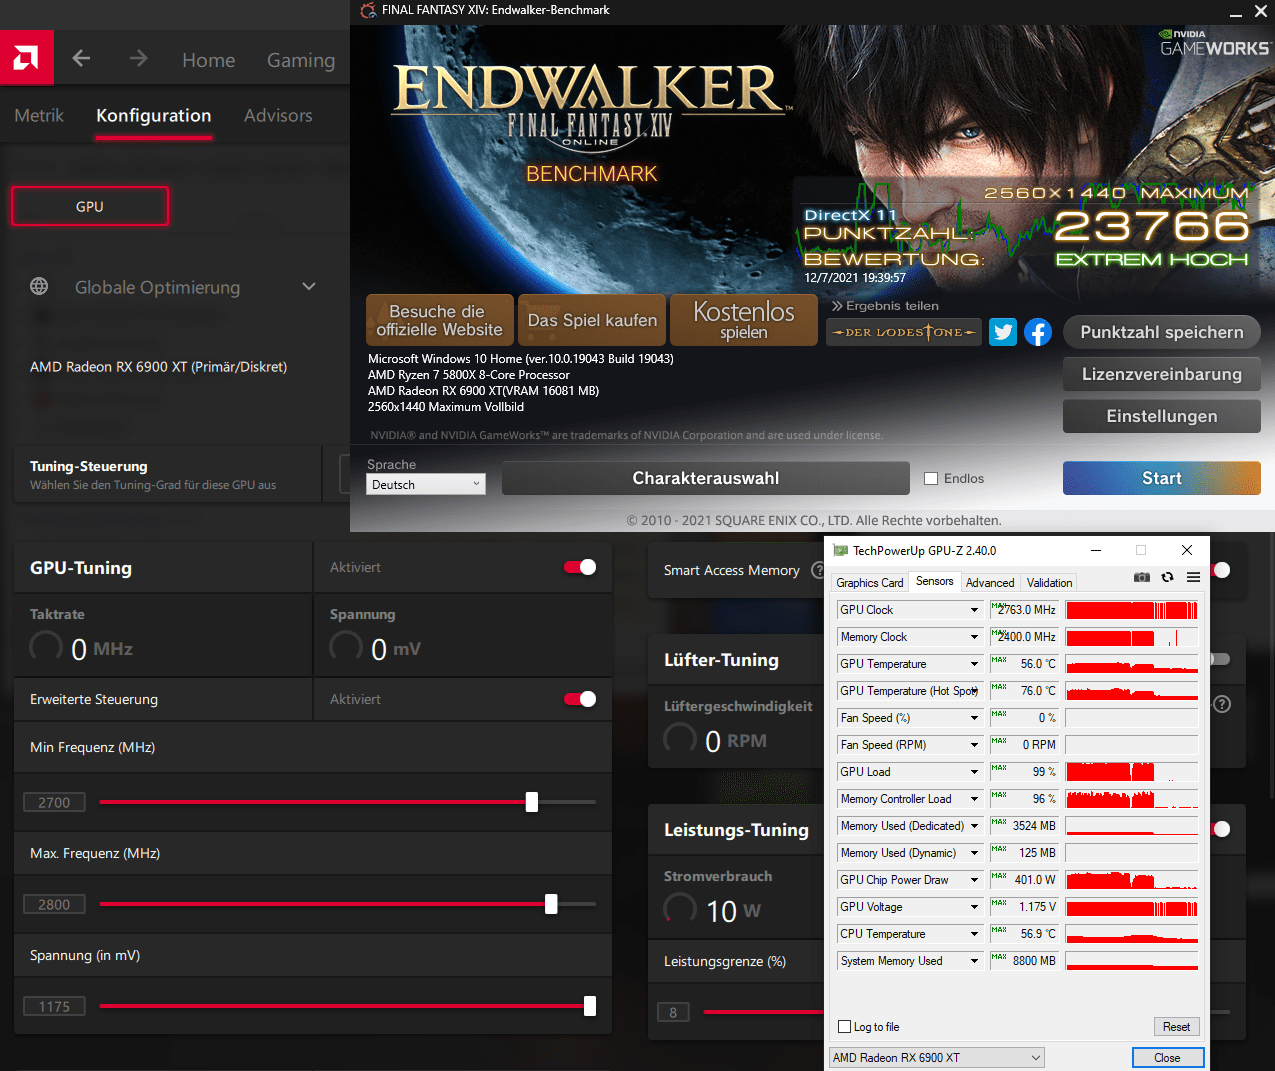Click the help icon beside Lüfter-Tuning
1275x1071 pixels.
pos(1222,704)
